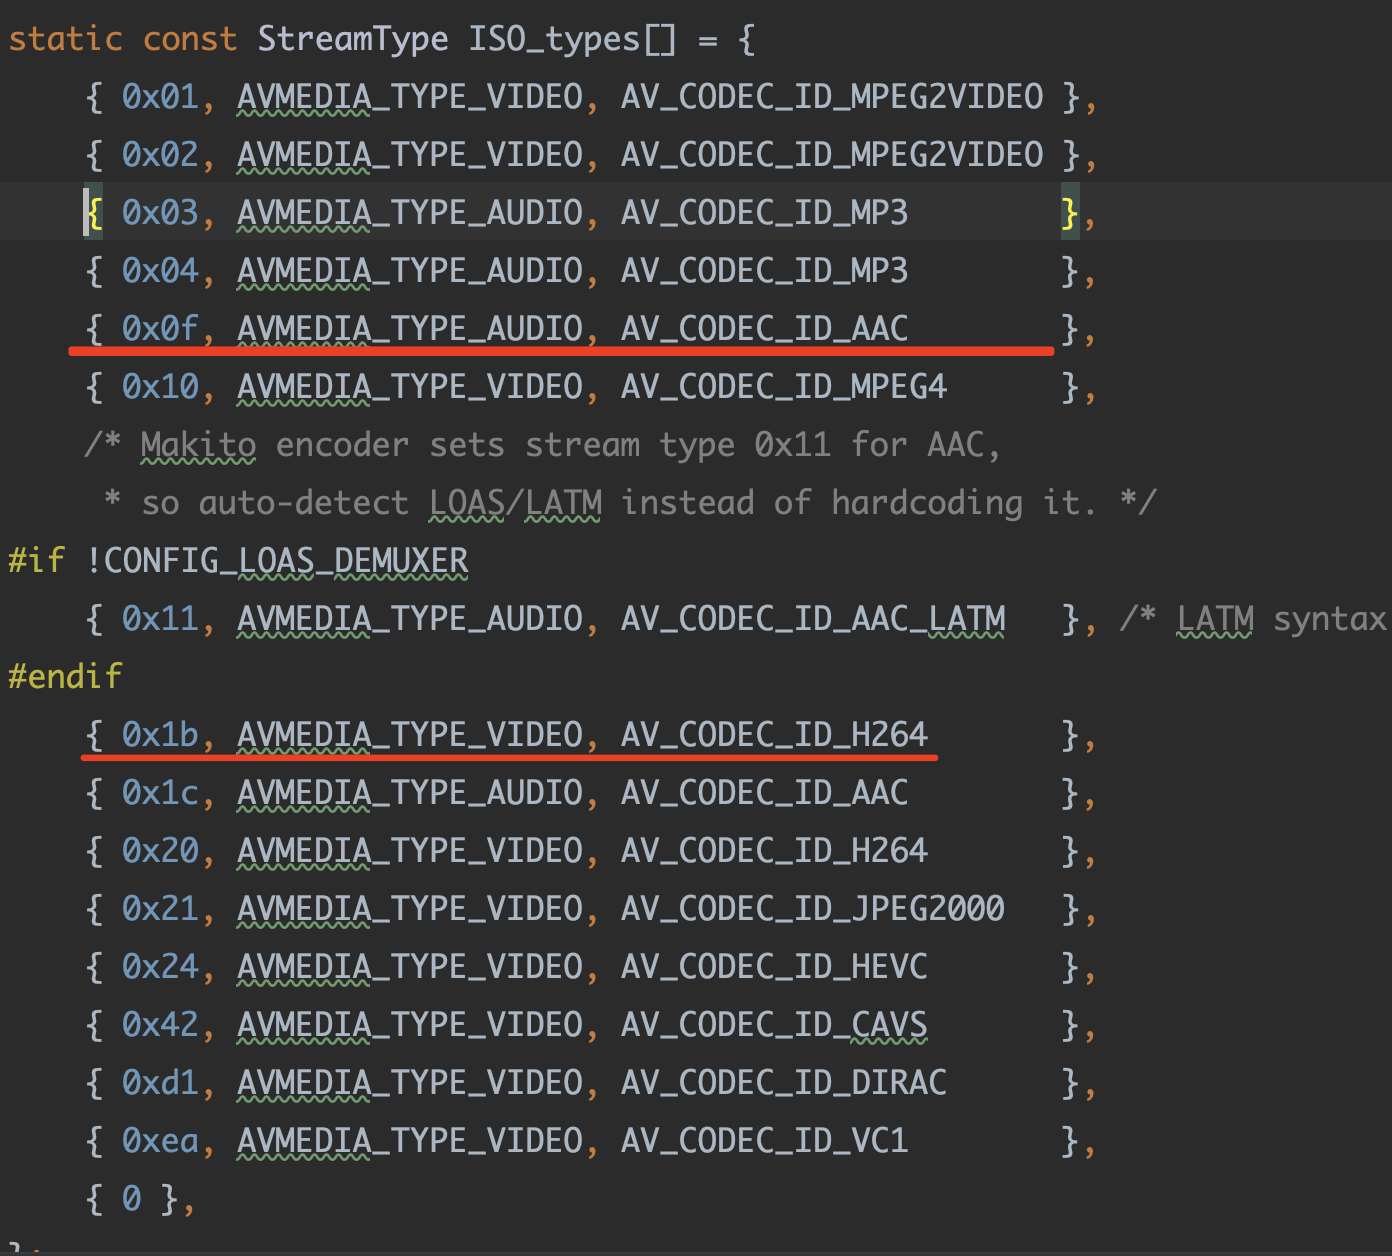
Task: Select hex value 0x02
Action: click(160, 155)
